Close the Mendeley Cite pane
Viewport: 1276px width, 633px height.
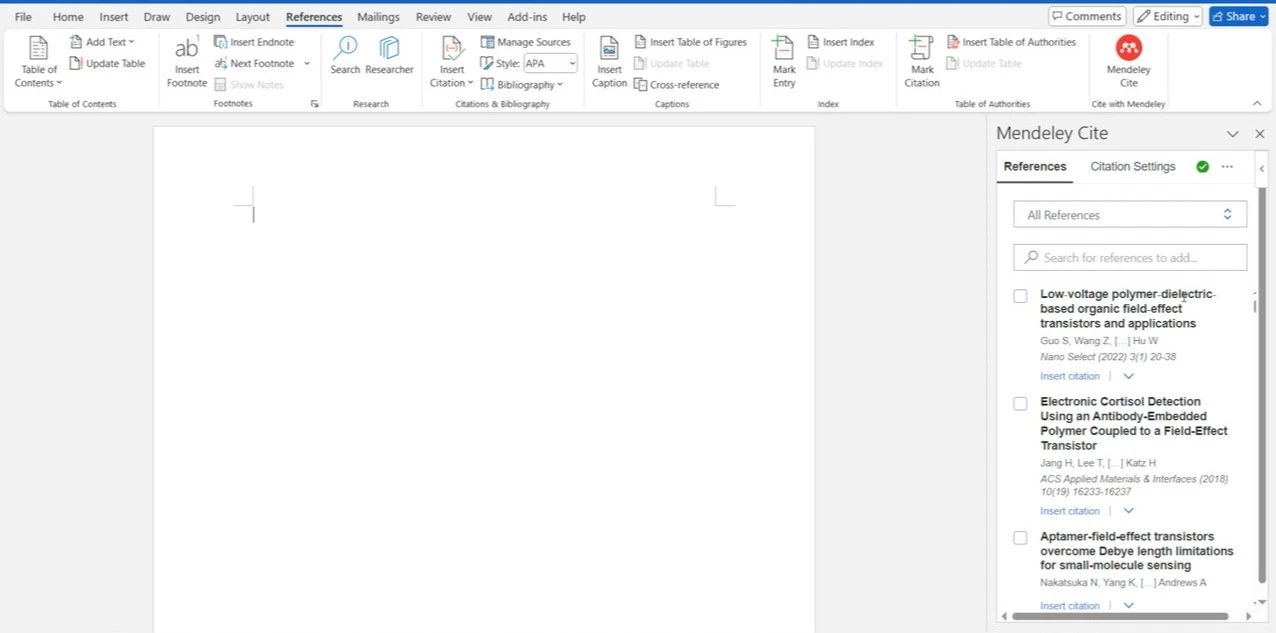(x=1260, y=134)
